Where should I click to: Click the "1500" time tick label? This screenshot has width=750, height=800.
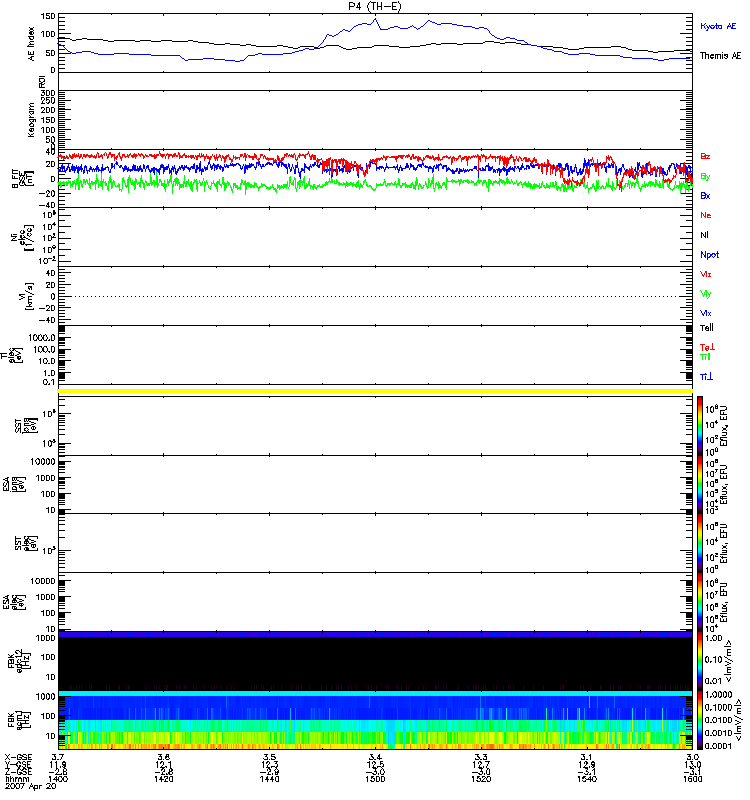[375, 779]
